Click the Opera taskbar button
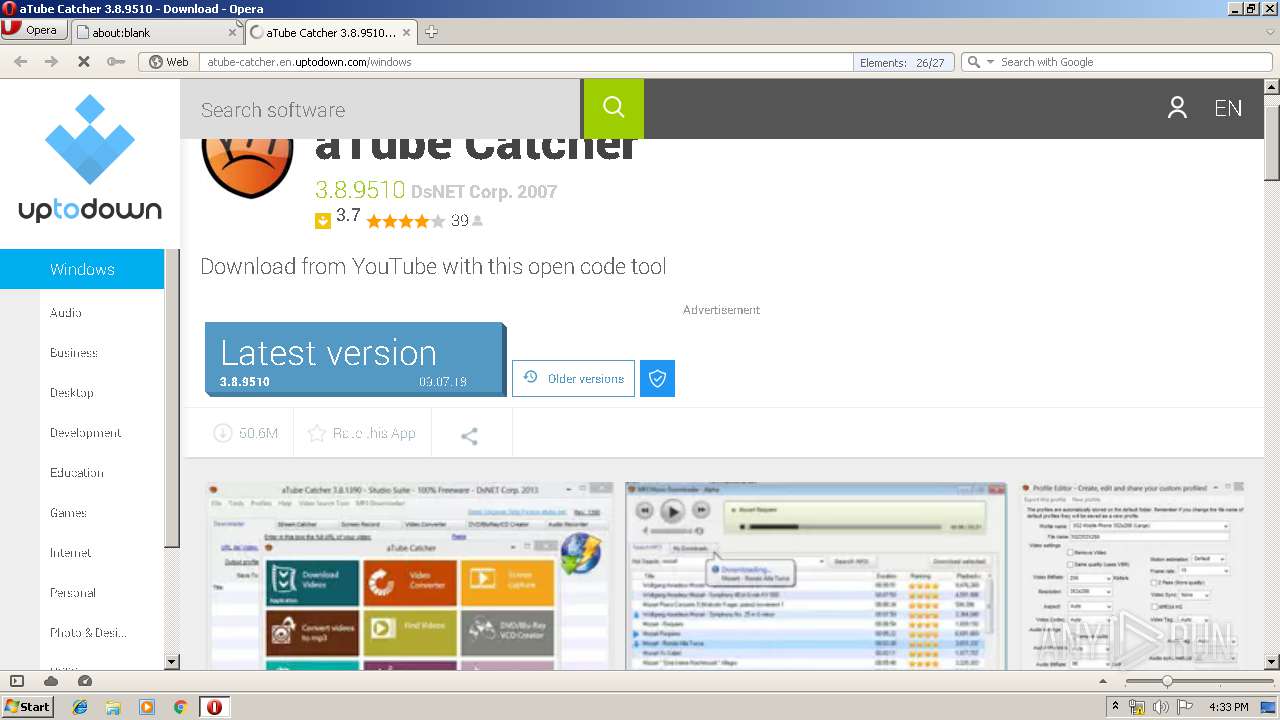1280x720 pixels. (214, 707)
